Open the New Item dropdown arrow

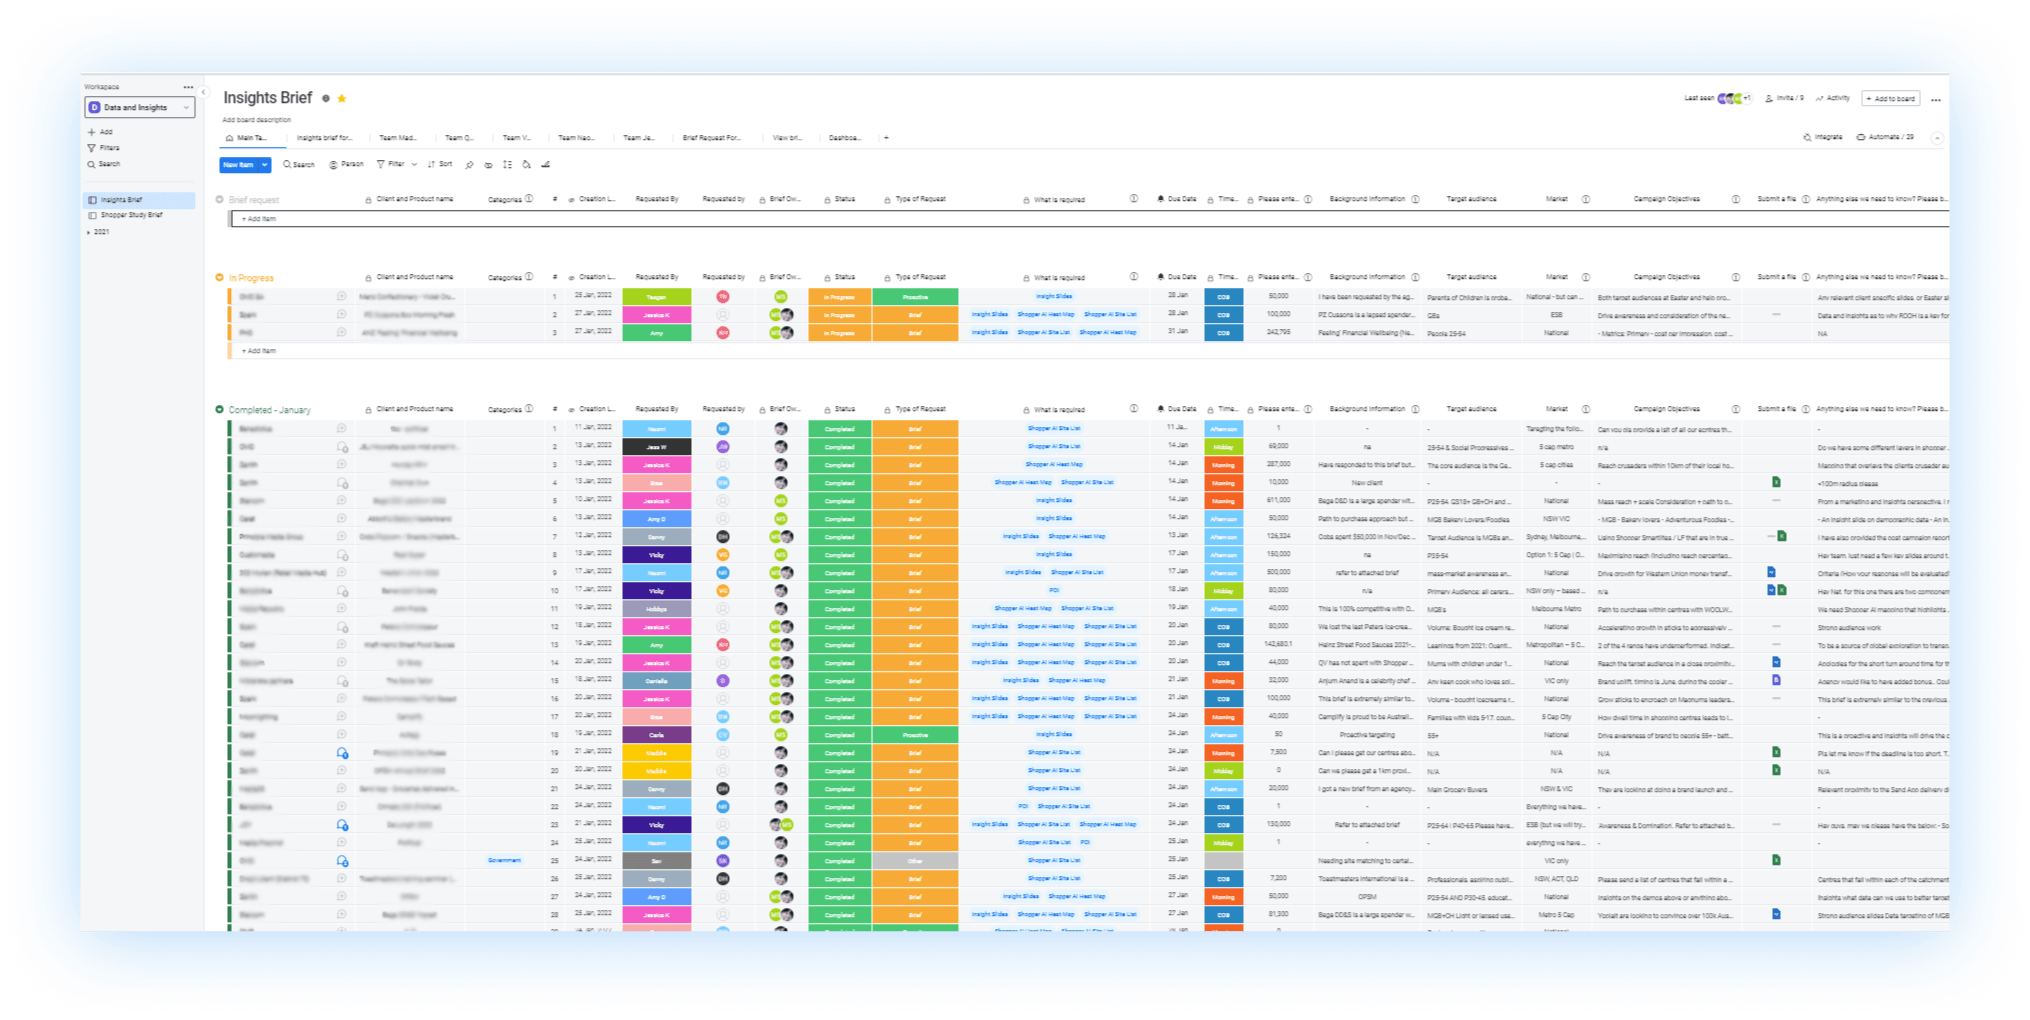pyautogui.click(x=265, y=165)
